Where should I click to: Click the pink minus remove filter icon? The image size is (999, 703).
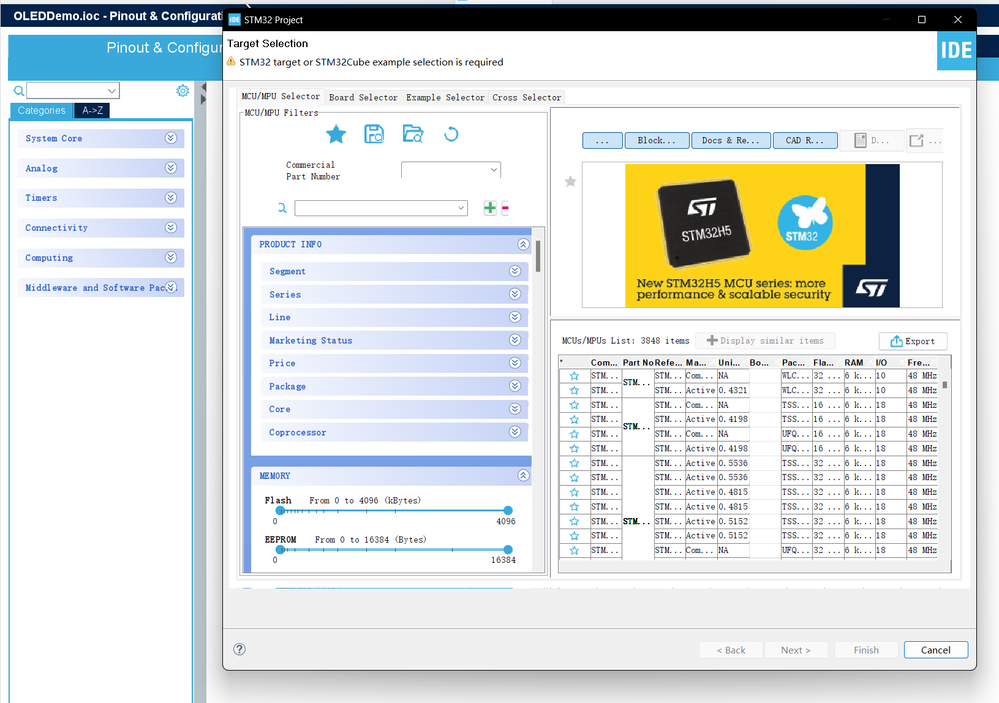click(x=505, y=208)
